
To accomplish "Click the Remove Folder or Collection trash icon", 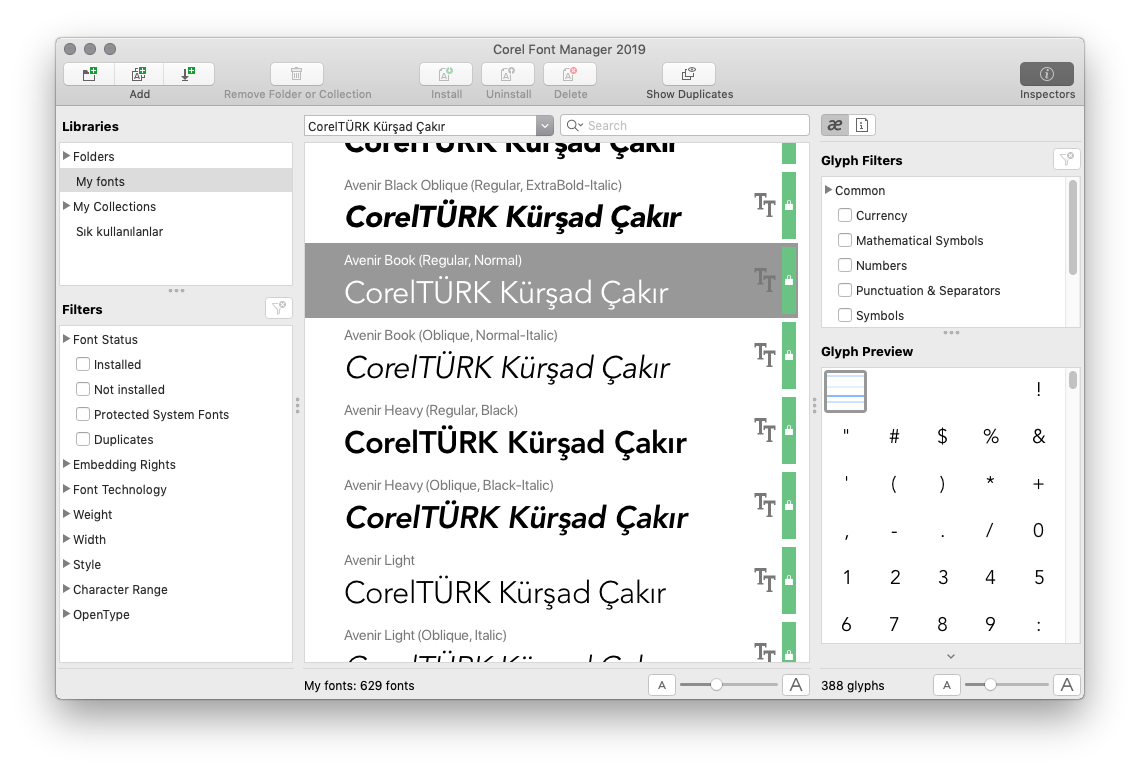I will click(296, 73).
